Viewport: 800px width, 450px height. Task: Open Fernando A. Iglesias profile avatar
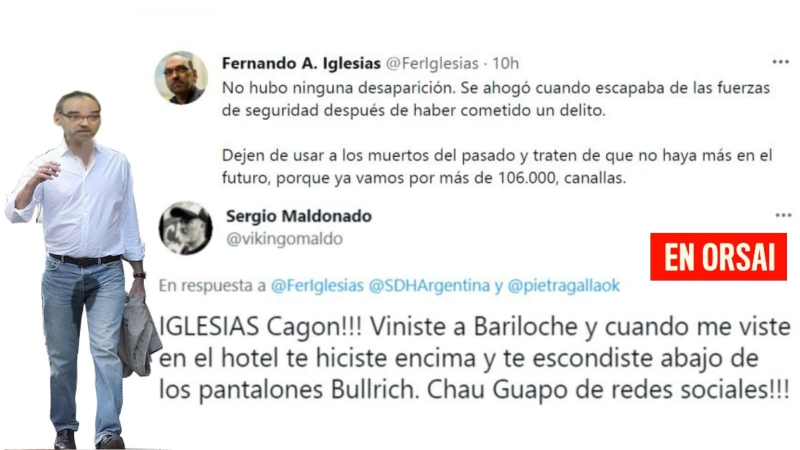pos(181,78)
